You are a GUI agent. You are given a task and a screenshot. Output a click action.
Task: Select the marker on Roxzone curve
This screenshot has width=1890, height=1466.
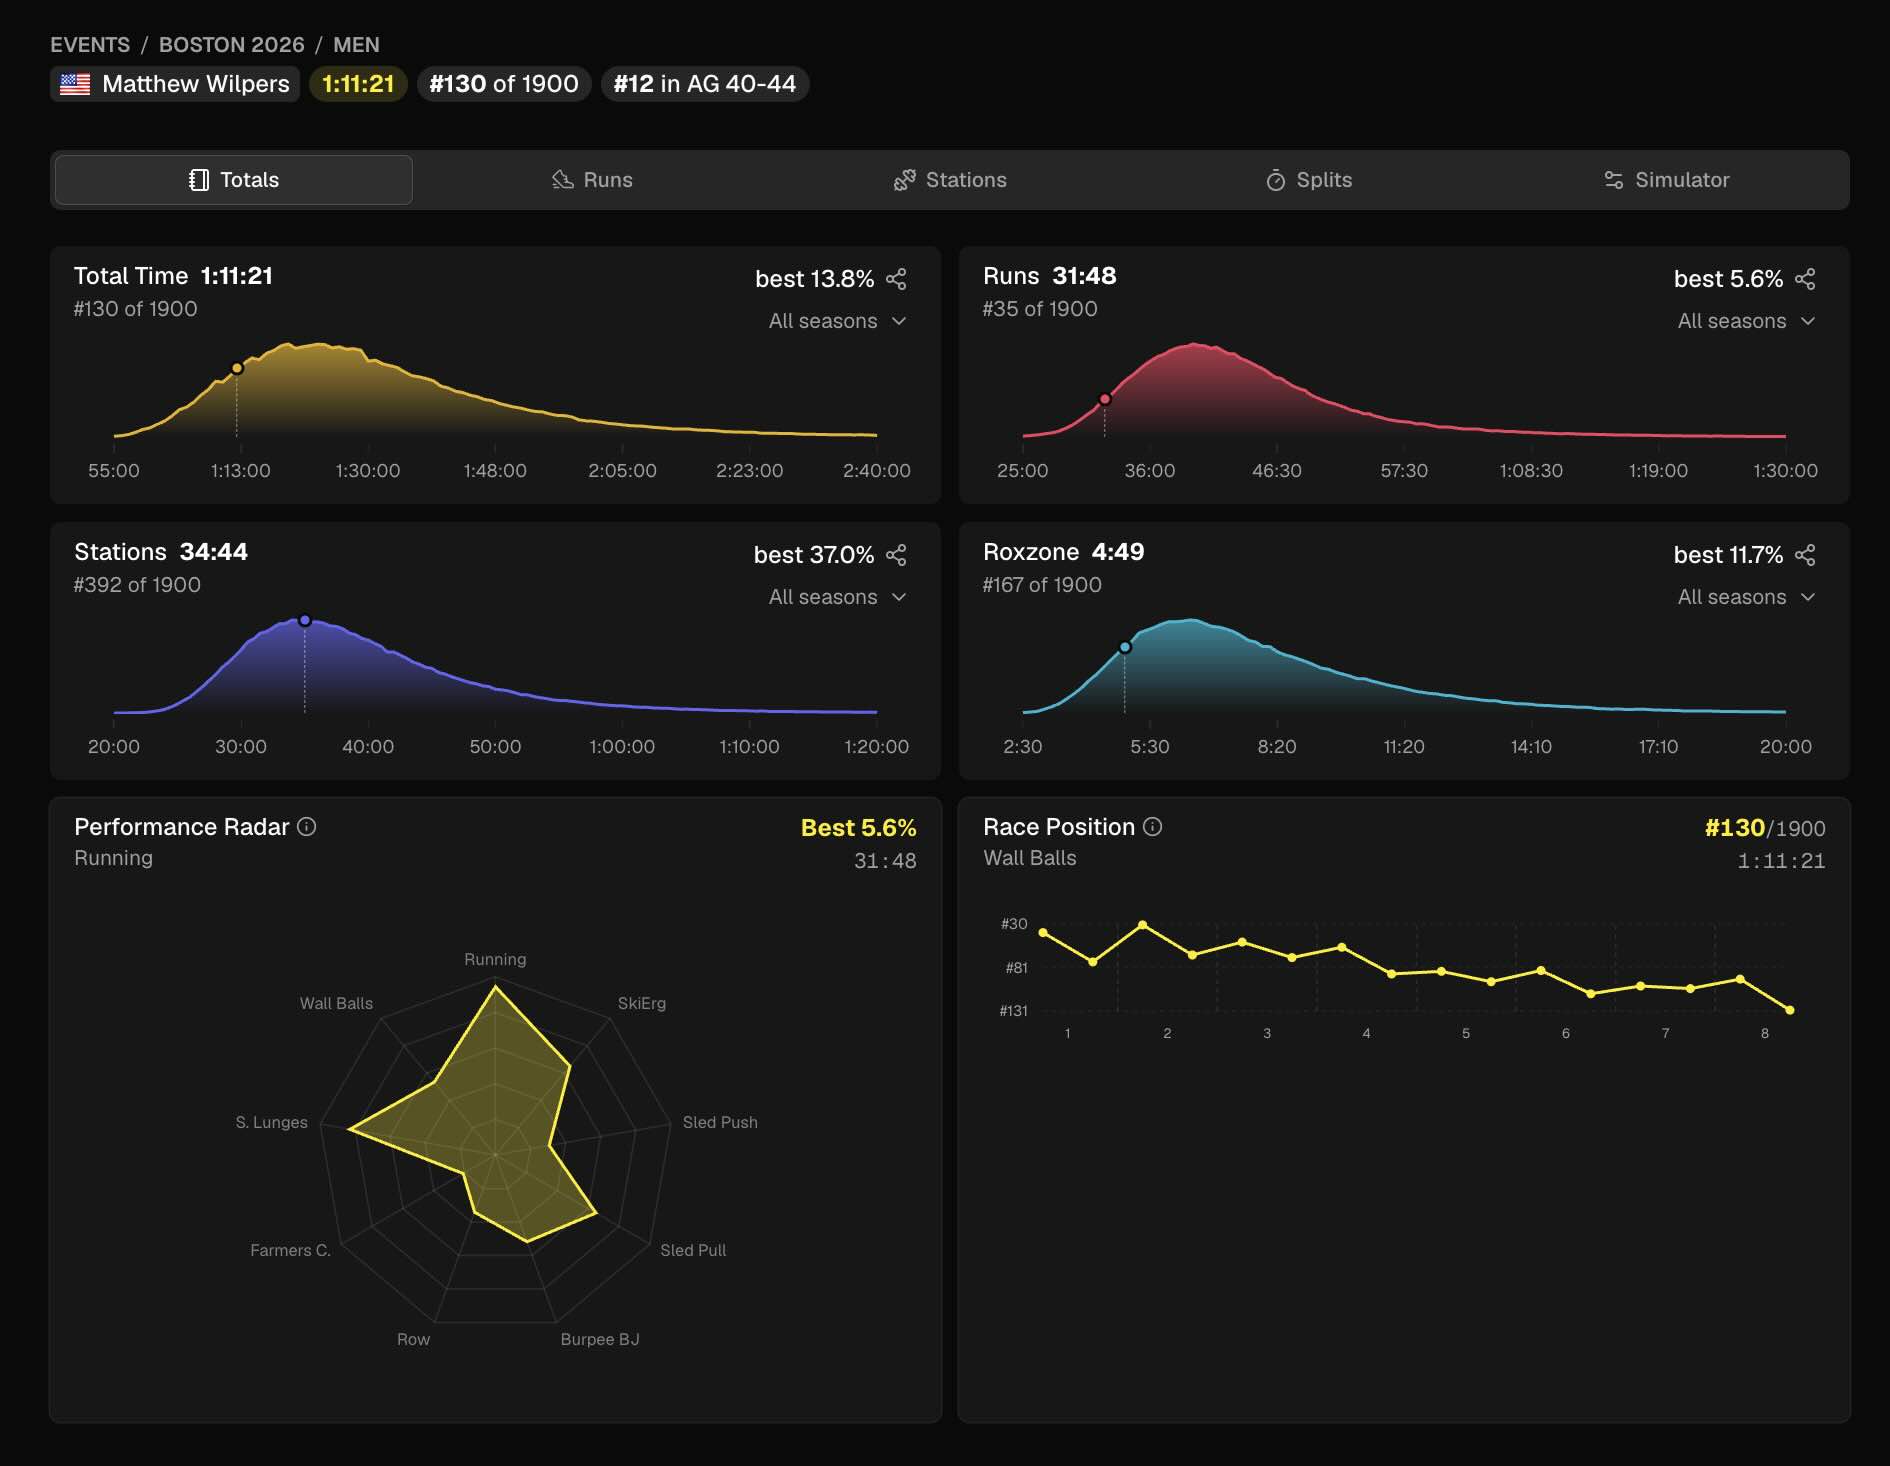[1125, 647]
